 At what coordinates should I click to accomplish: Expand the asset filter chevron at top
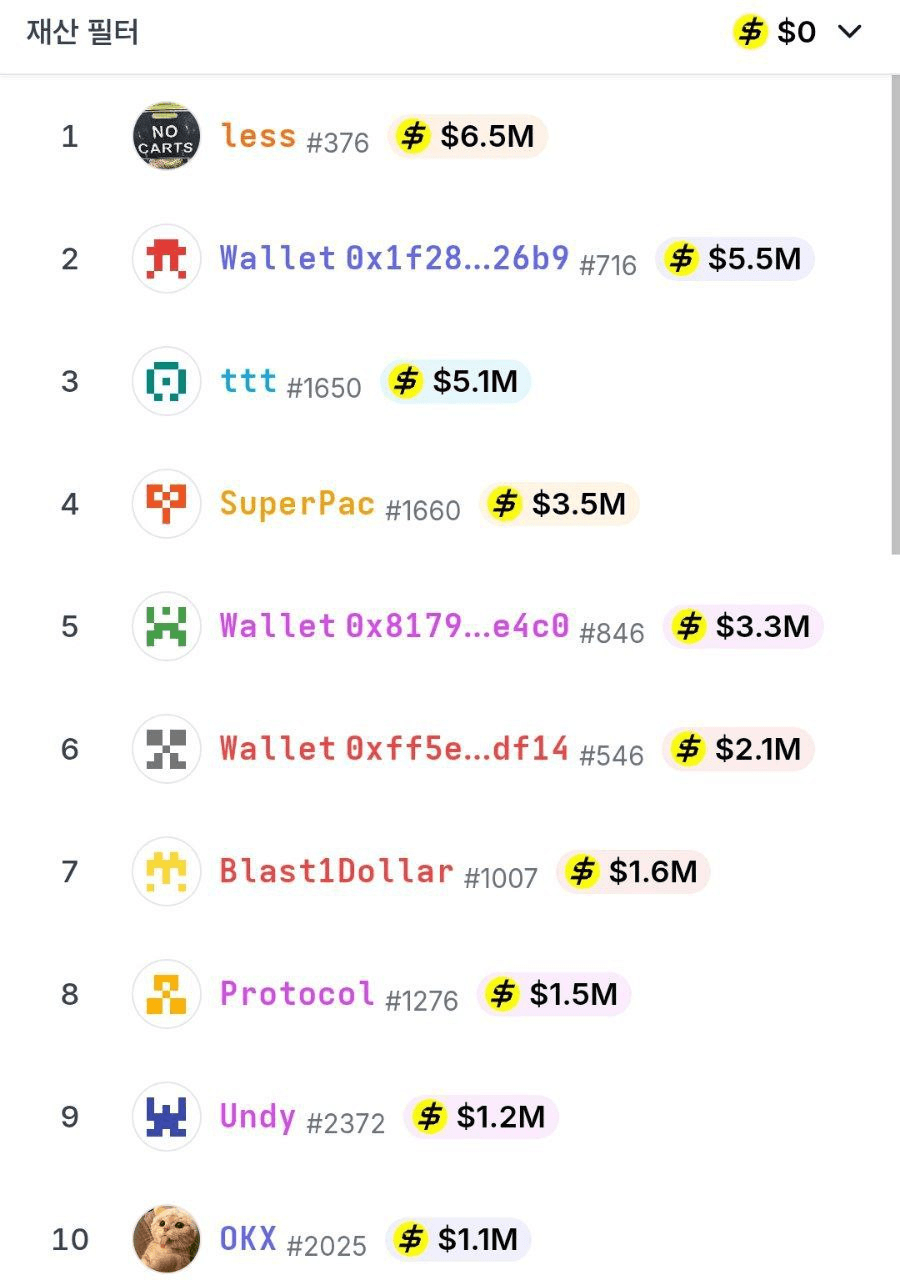click(x=849, y=32)
